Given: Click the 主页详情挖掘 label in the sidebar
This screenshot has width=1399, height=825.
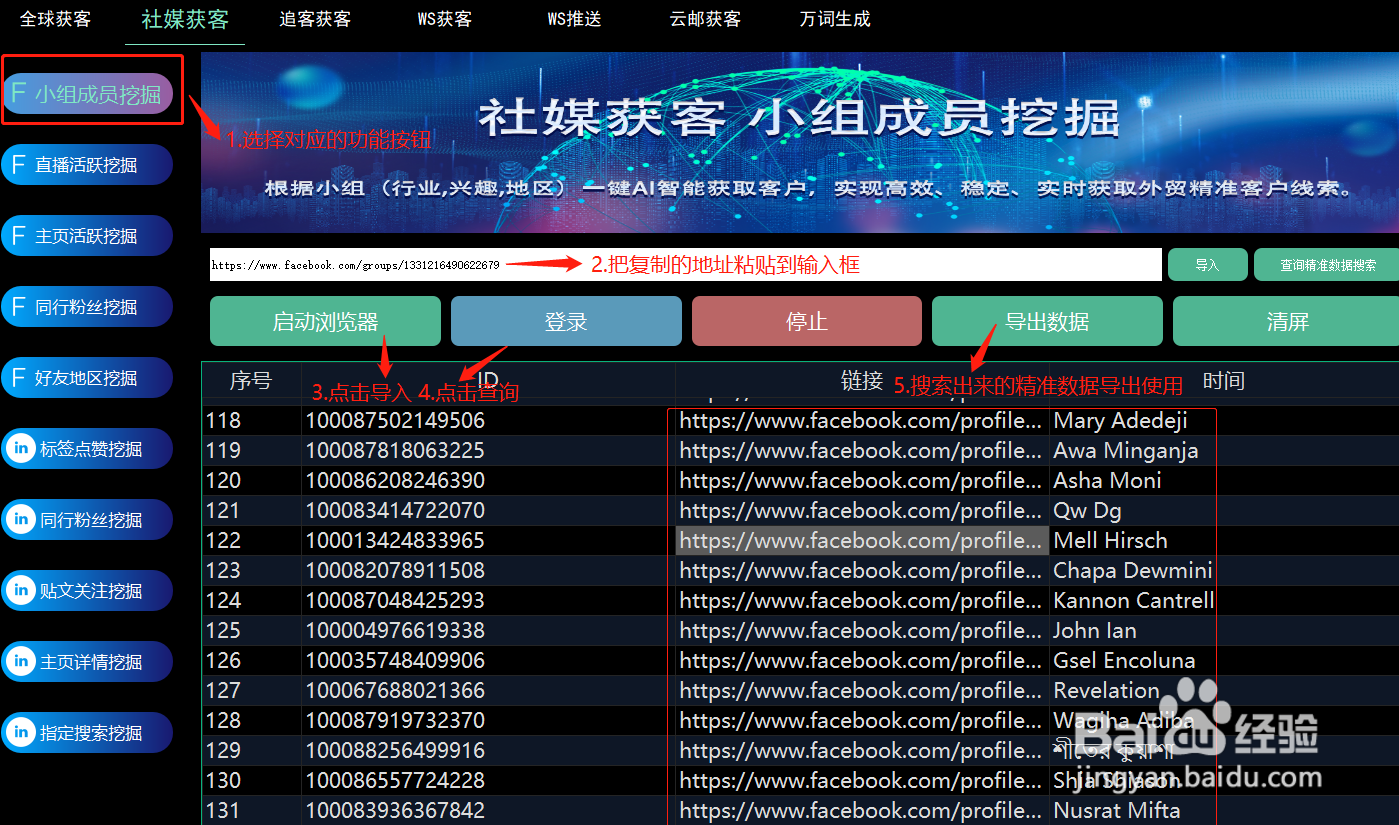Looking at the screenshot, I should (91, 663).
